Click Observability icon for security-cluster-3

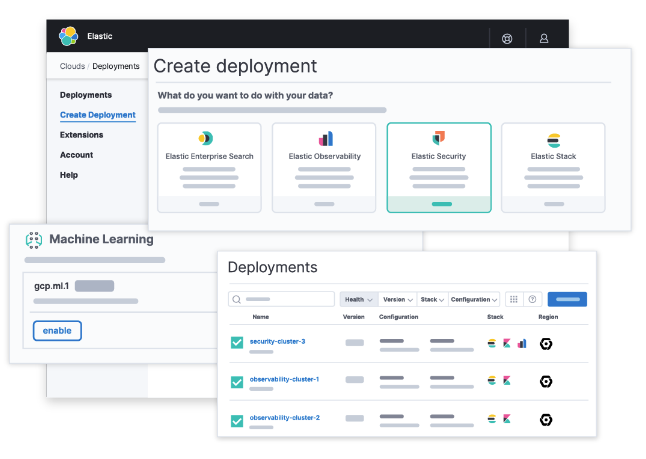[522, 343]
